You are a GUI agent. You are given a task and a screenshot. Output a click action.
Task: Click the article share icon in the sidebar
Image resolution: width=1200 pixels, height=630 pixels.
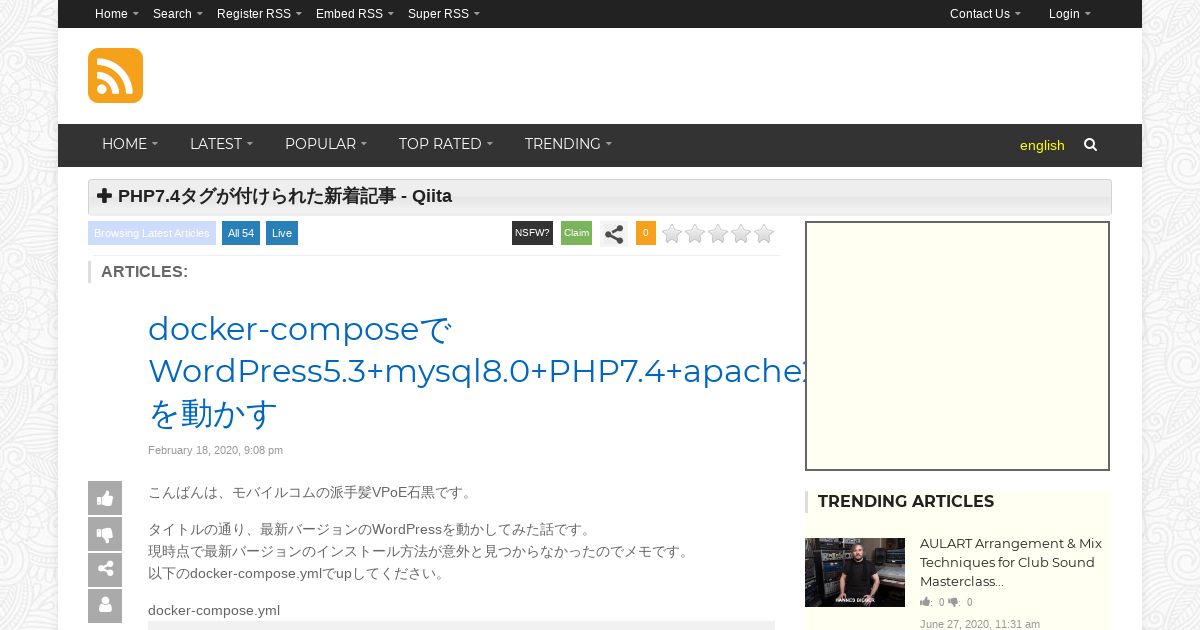coord(105,570)
